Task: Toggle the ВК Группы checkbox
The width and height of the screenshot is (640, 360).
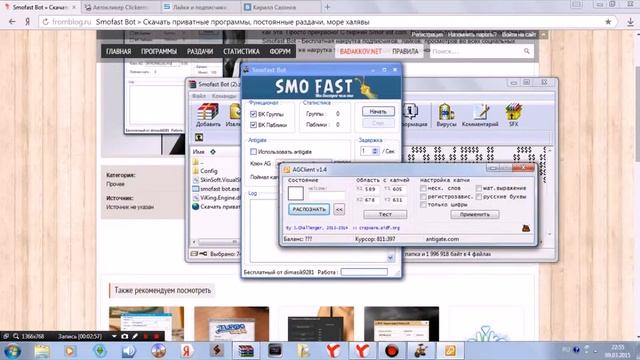Action: click(253, 114)
